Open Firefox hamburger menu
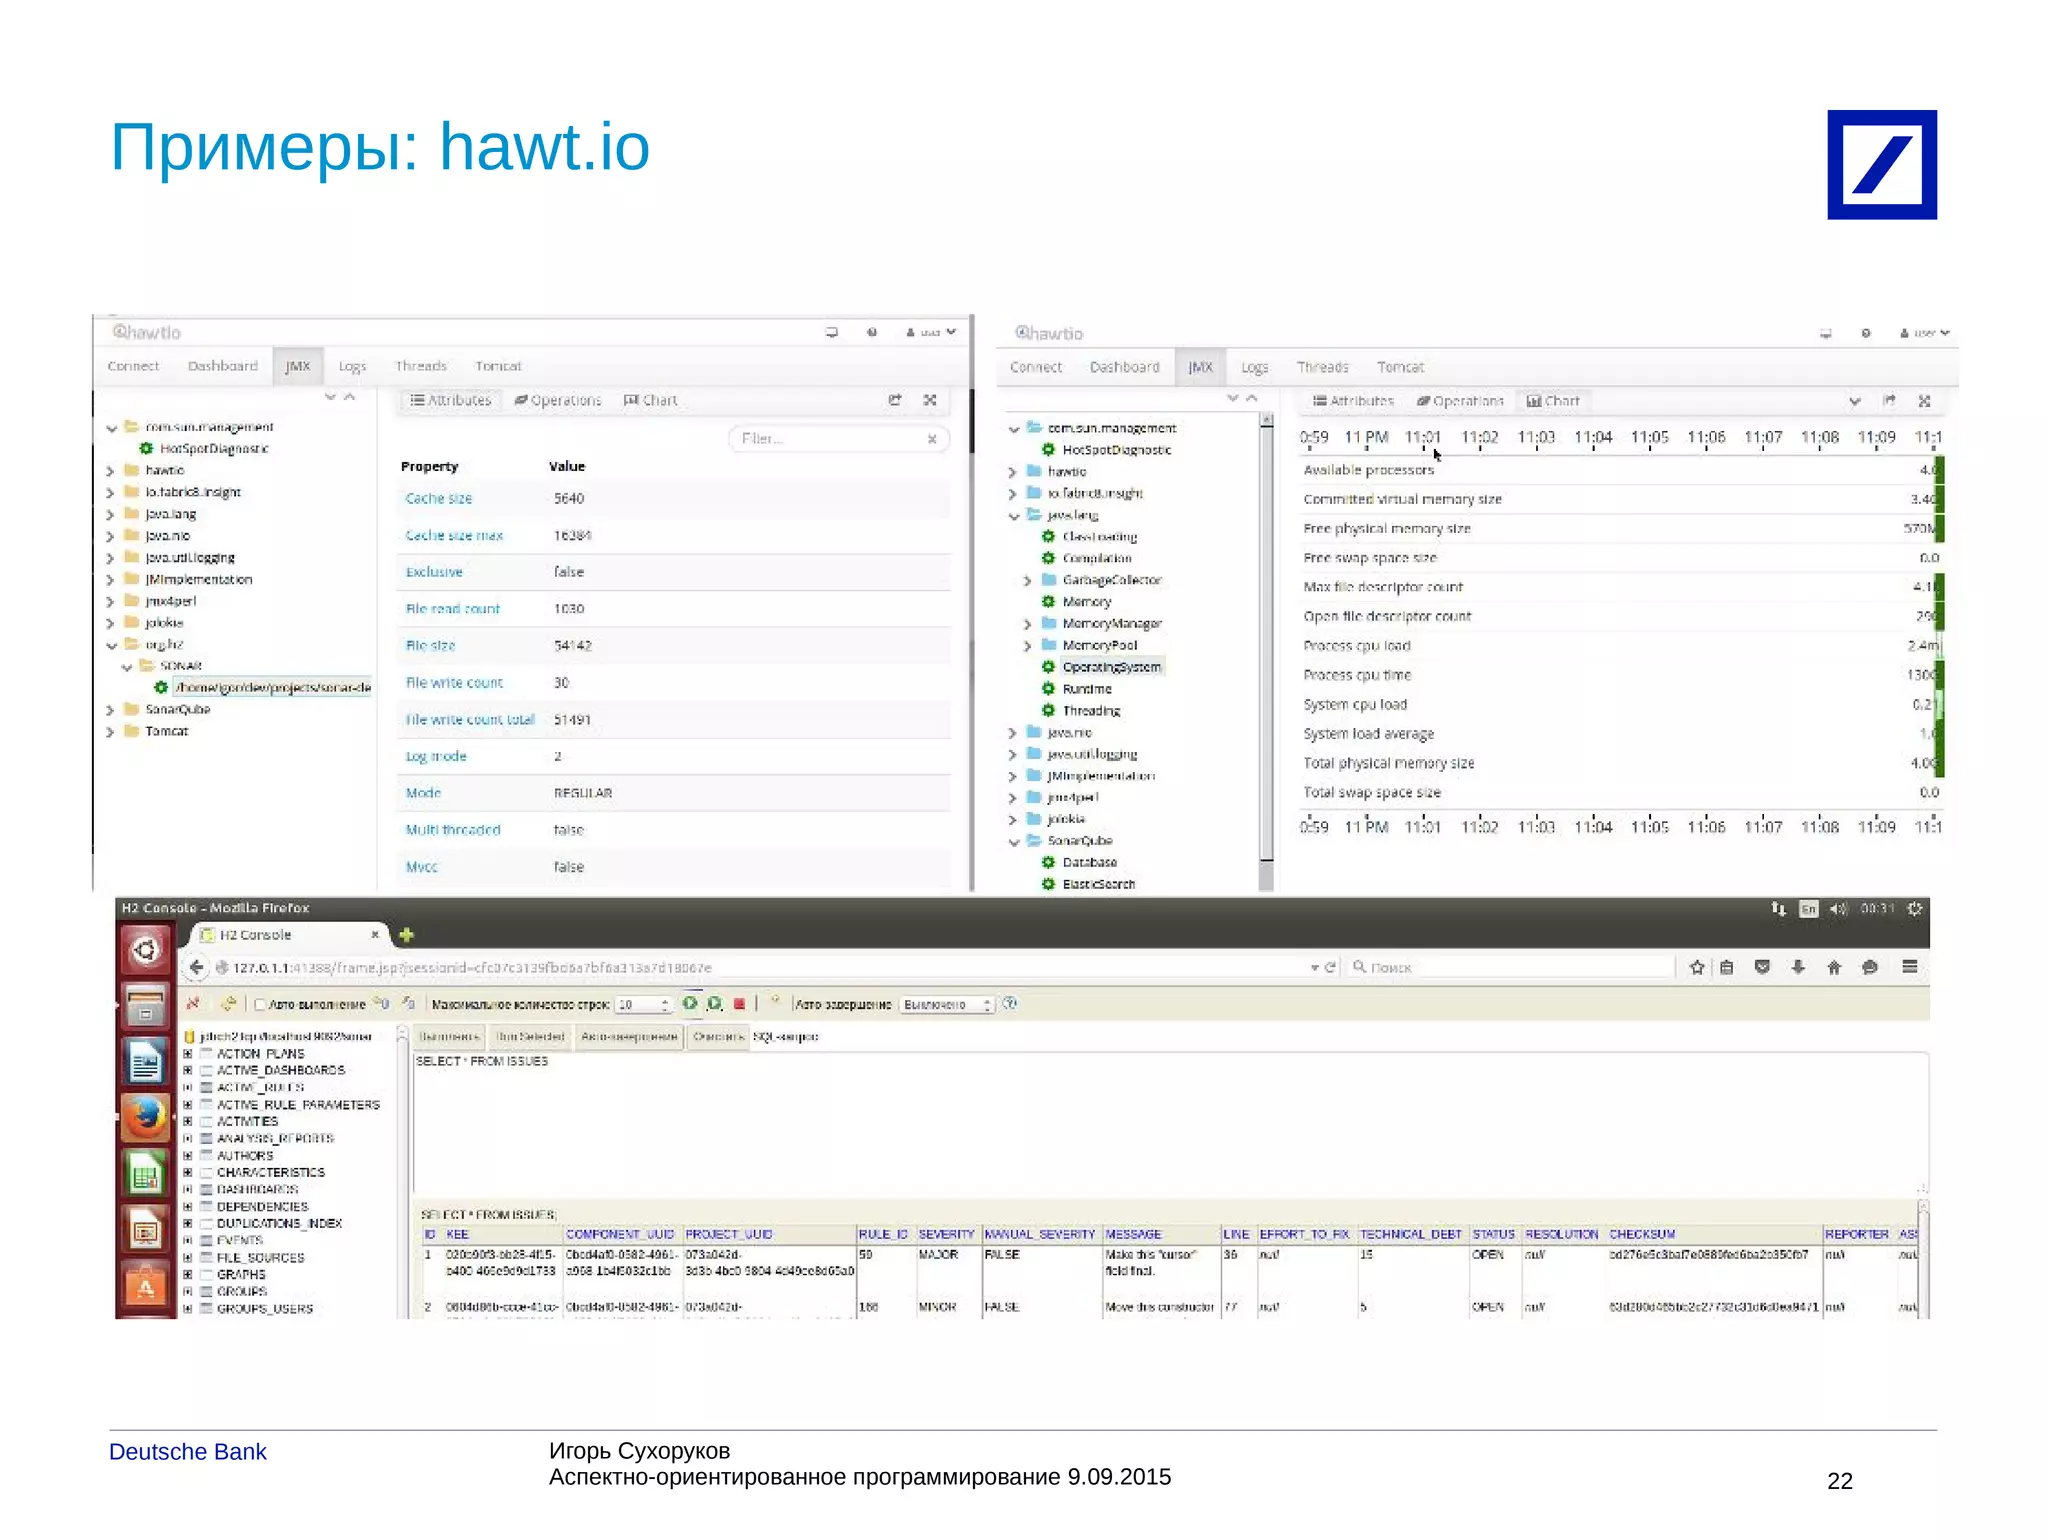The width and height of the screenshot is (2048, 1540). (1909, 967)
